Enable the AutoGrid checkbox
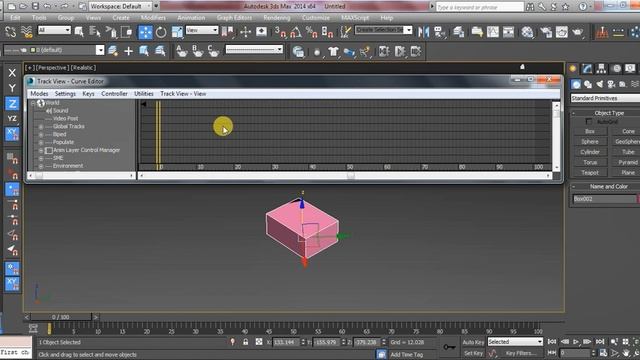The image size is (640, 360). point(589,121)
